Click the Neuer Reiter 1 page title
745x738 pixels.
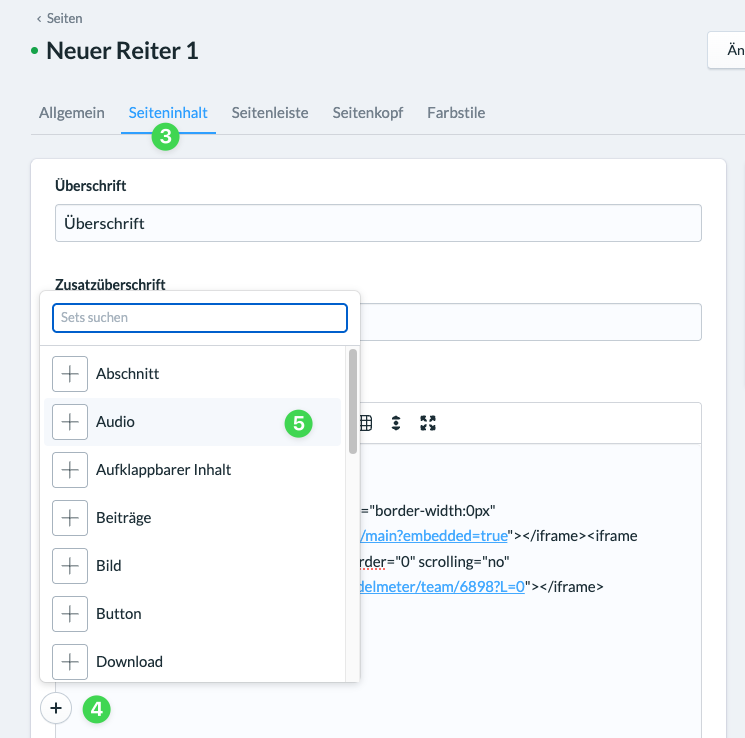point(122,51)
